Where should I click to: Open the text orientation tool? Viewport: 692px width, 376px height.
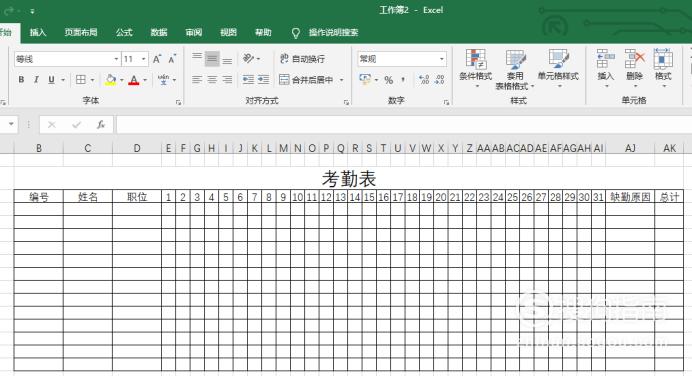249,58
